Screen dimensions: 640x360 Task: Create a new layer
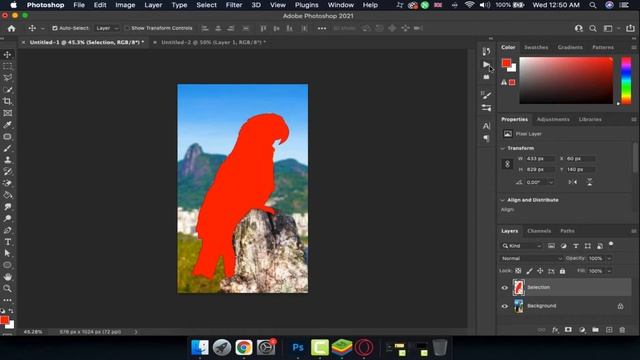pyautogui.click(x=609, y=330)
